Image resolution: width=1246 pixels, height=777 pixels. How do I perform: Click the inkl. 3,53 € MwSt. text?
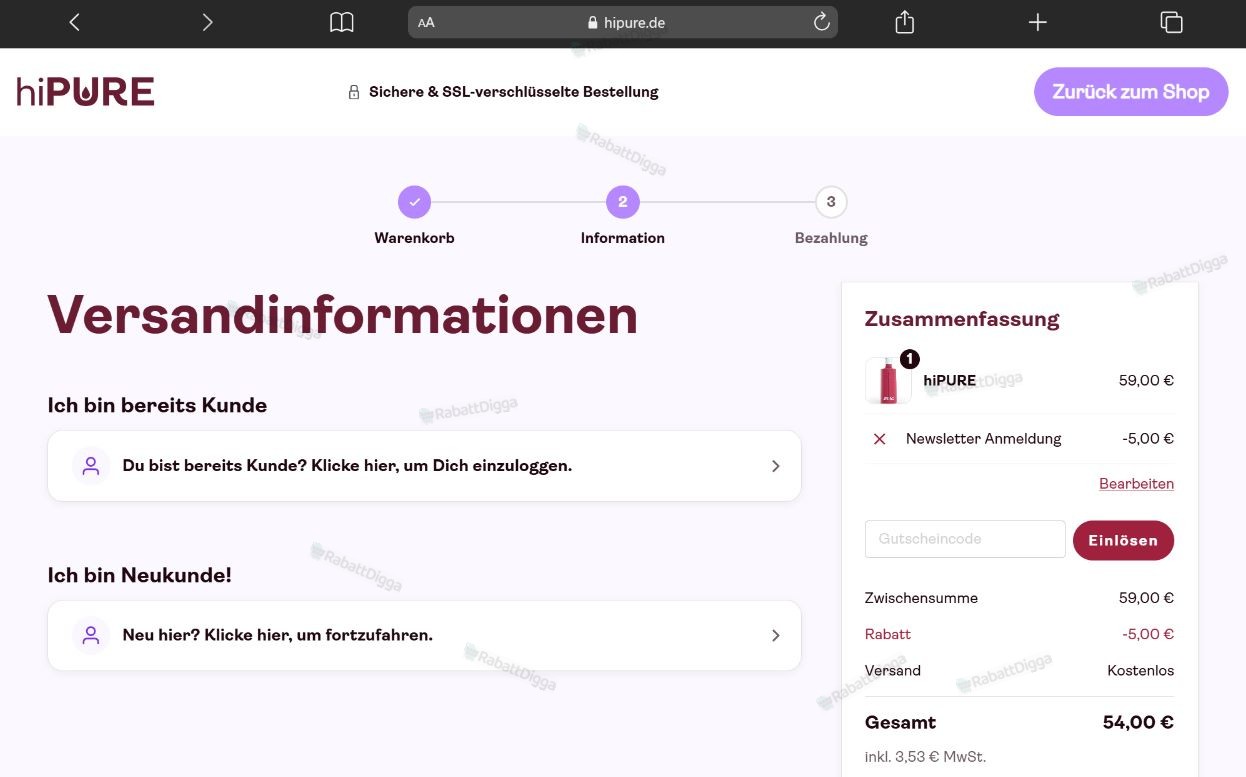pyautogui.click(x=925, y=757)
